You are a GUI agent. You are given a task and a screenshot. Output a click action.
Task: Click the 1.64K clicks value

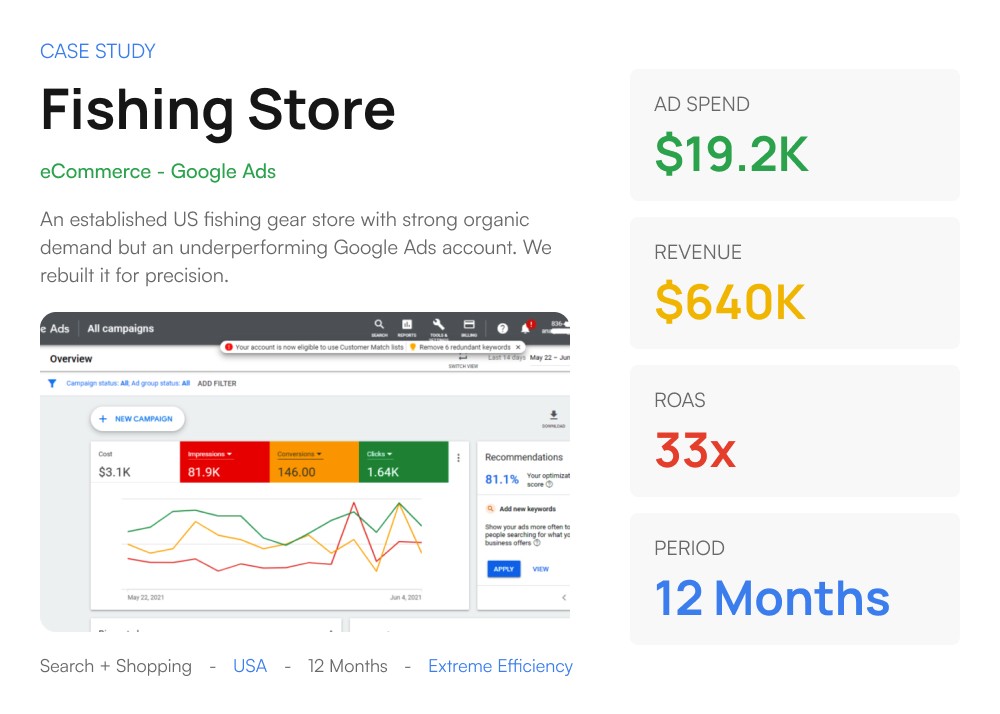(383, 472)
